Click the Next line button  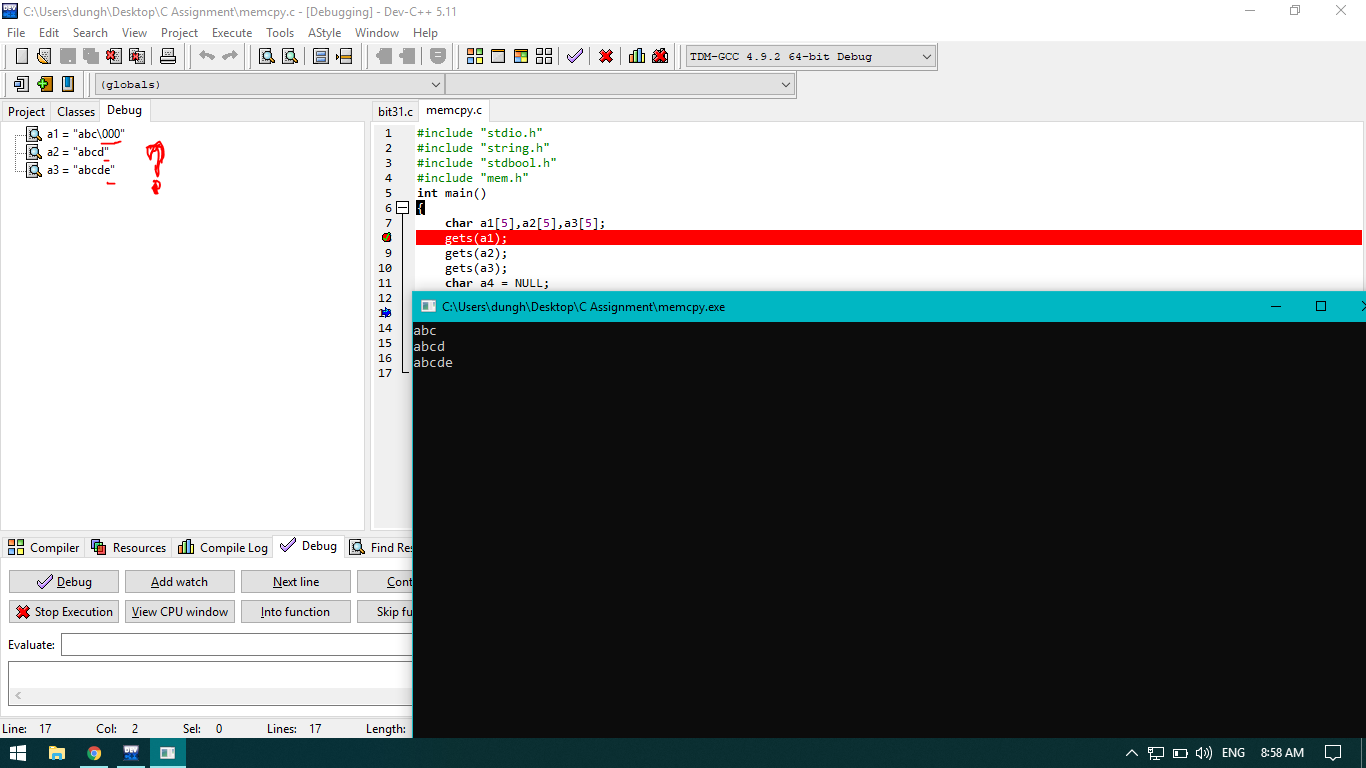(x=296, y=582)
